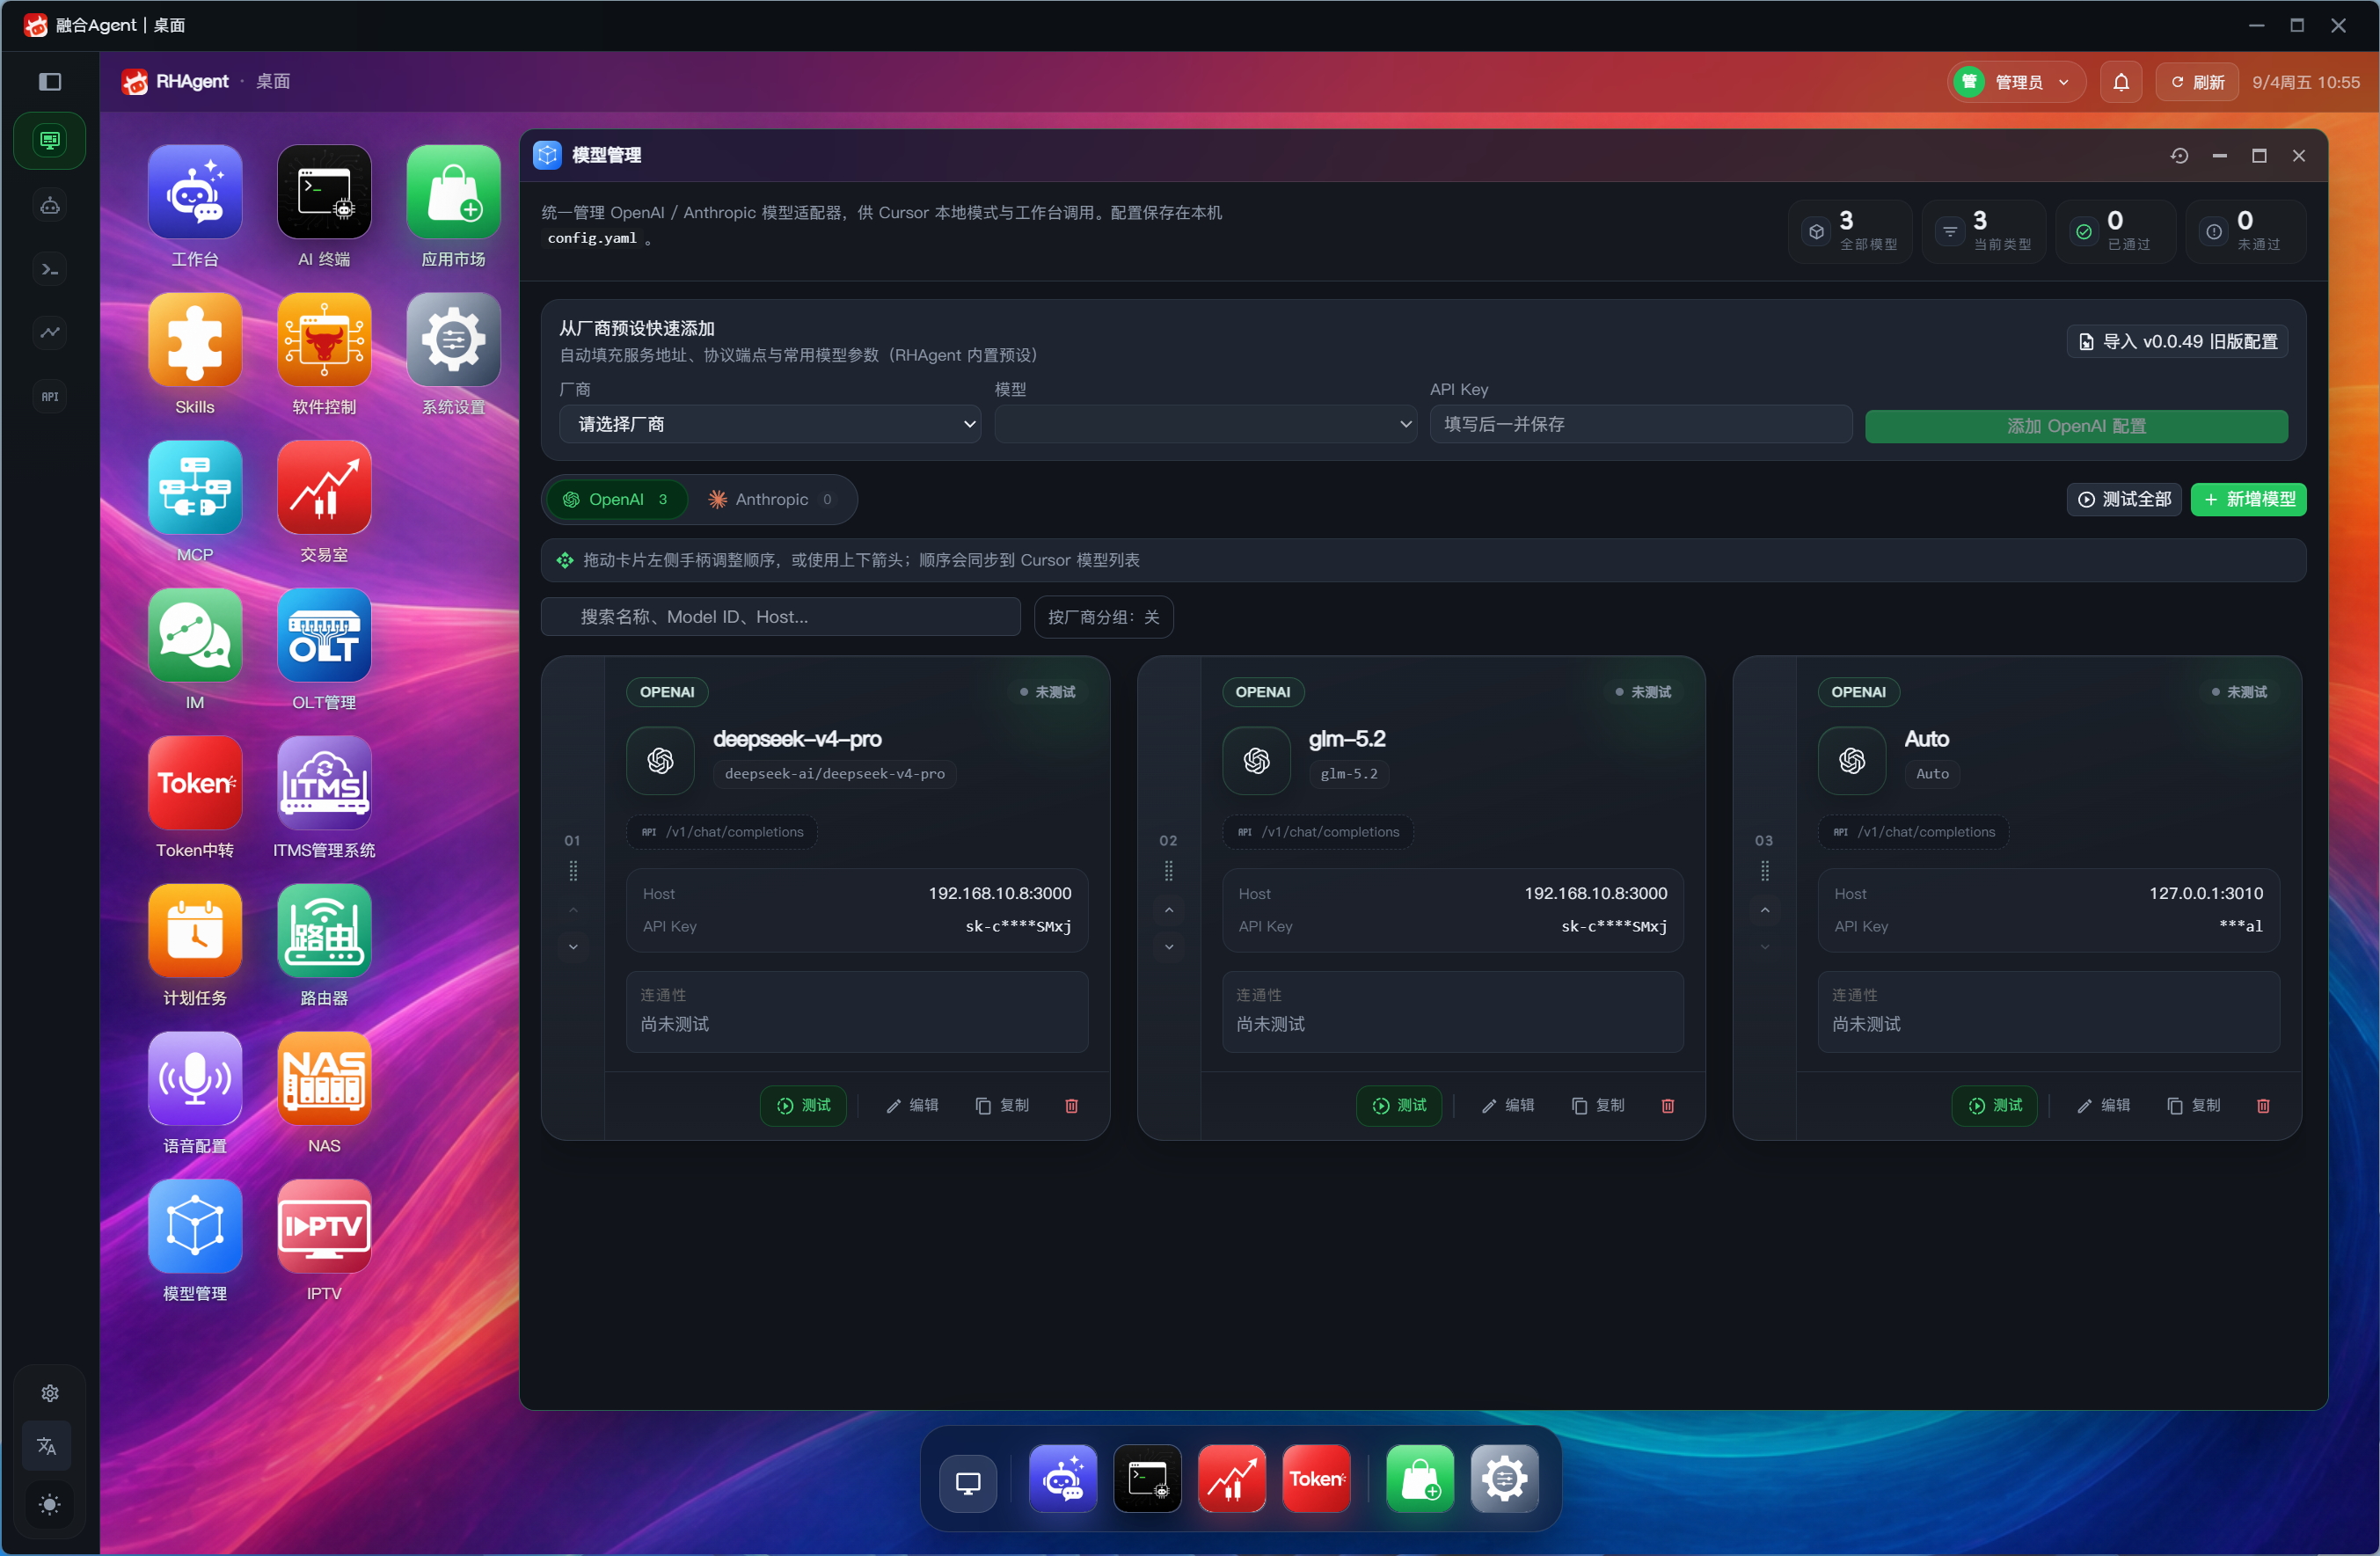Launch the AI 终端 desktop icon
The height and width of the screenshot is (1556, 2380).
[324, 192]
